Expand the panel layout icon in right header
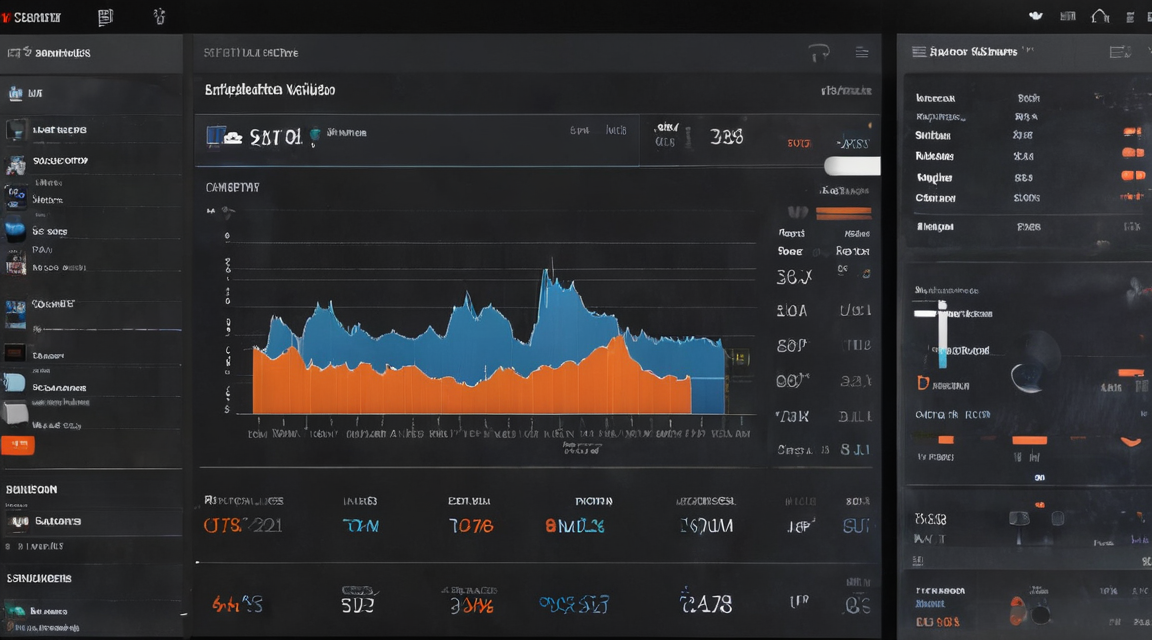Screen dimensions: 1152x640 click(x=1120, y=51)
